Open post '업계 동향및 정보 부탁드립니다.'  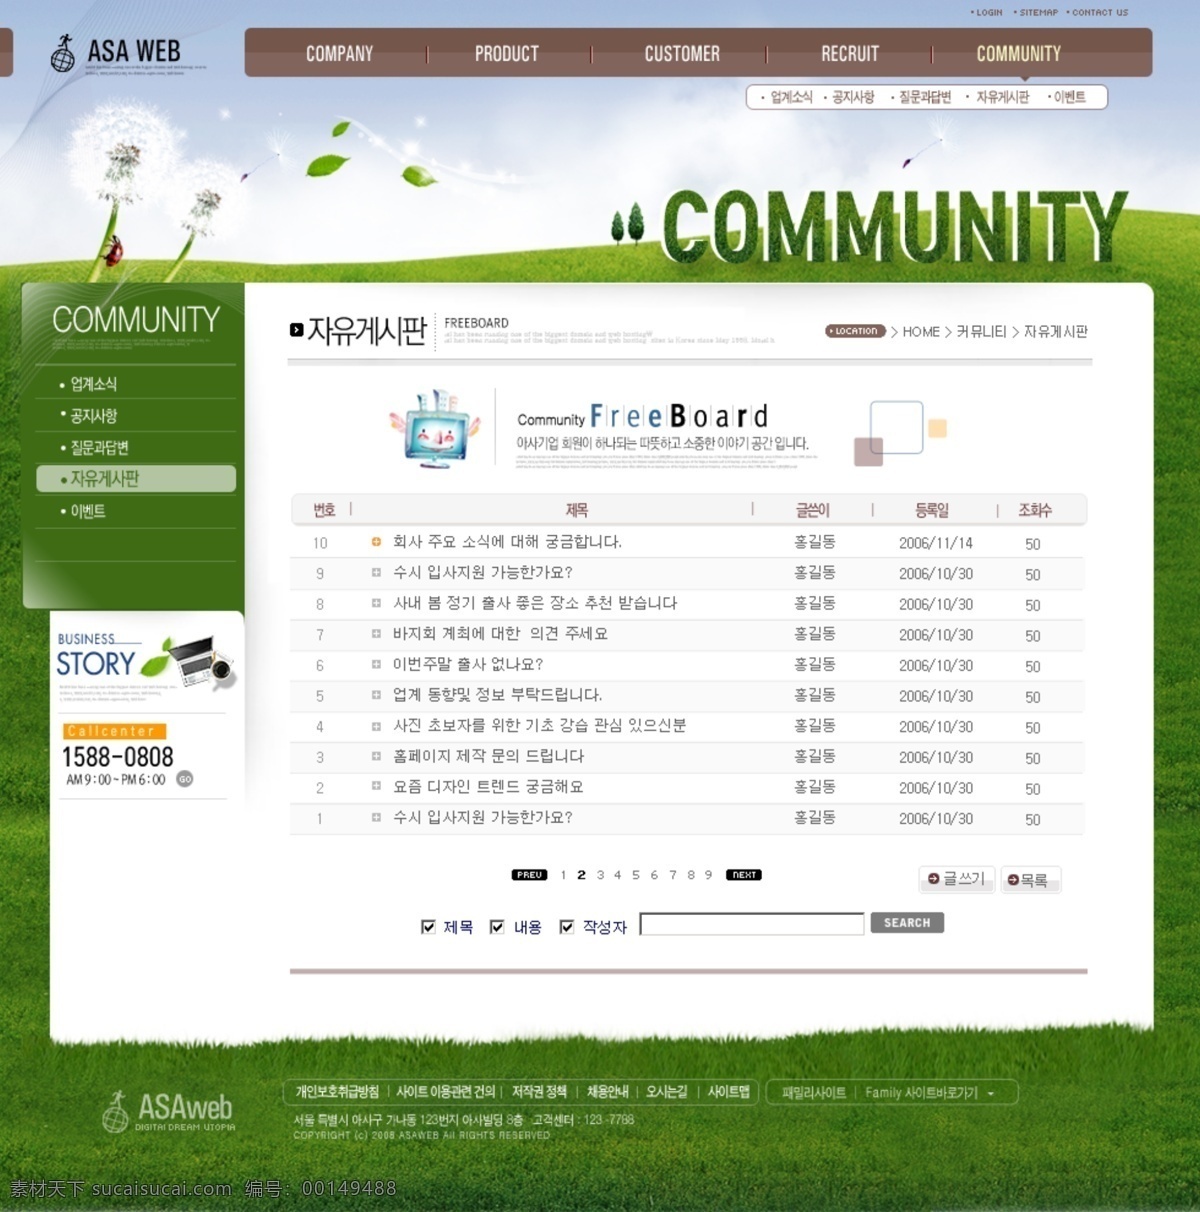point(497,695)
